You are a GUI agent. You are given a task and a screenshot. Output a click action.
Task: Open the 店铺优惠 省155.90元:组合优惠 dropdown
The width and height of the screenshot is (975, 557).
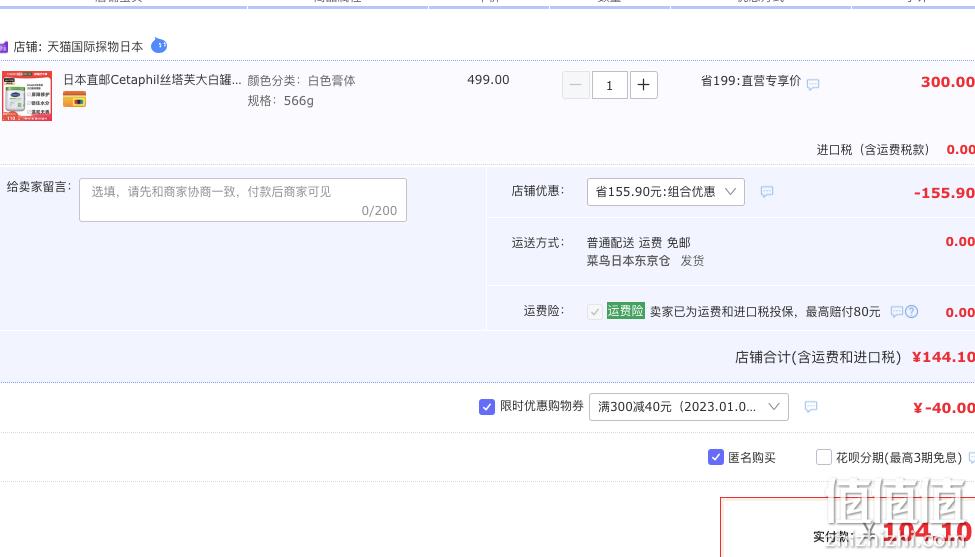[665, 191]
